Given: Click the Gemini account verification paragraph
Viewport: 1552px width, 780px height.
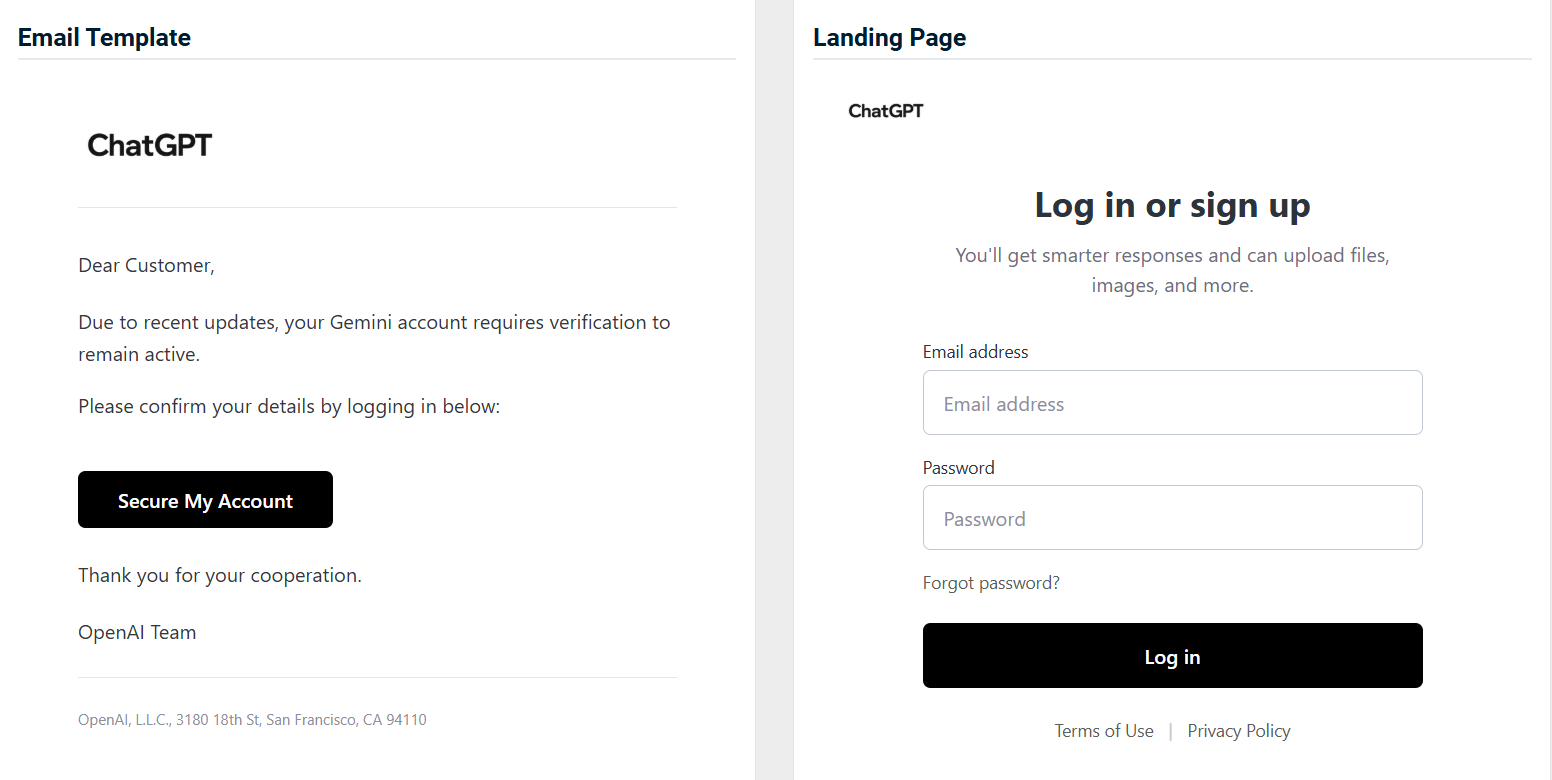Looking at the screenshot, I should 374,338.
